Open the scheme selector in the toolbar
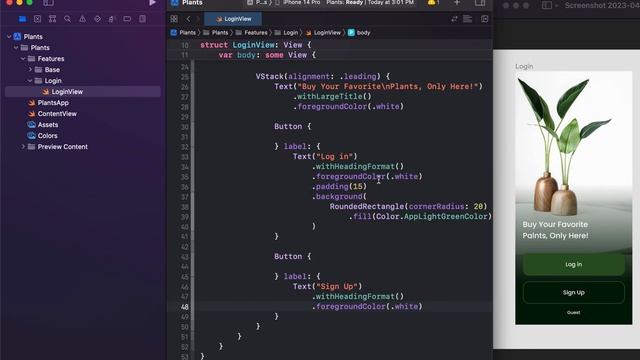The image size is (640, 360). (x=258, y=2)
